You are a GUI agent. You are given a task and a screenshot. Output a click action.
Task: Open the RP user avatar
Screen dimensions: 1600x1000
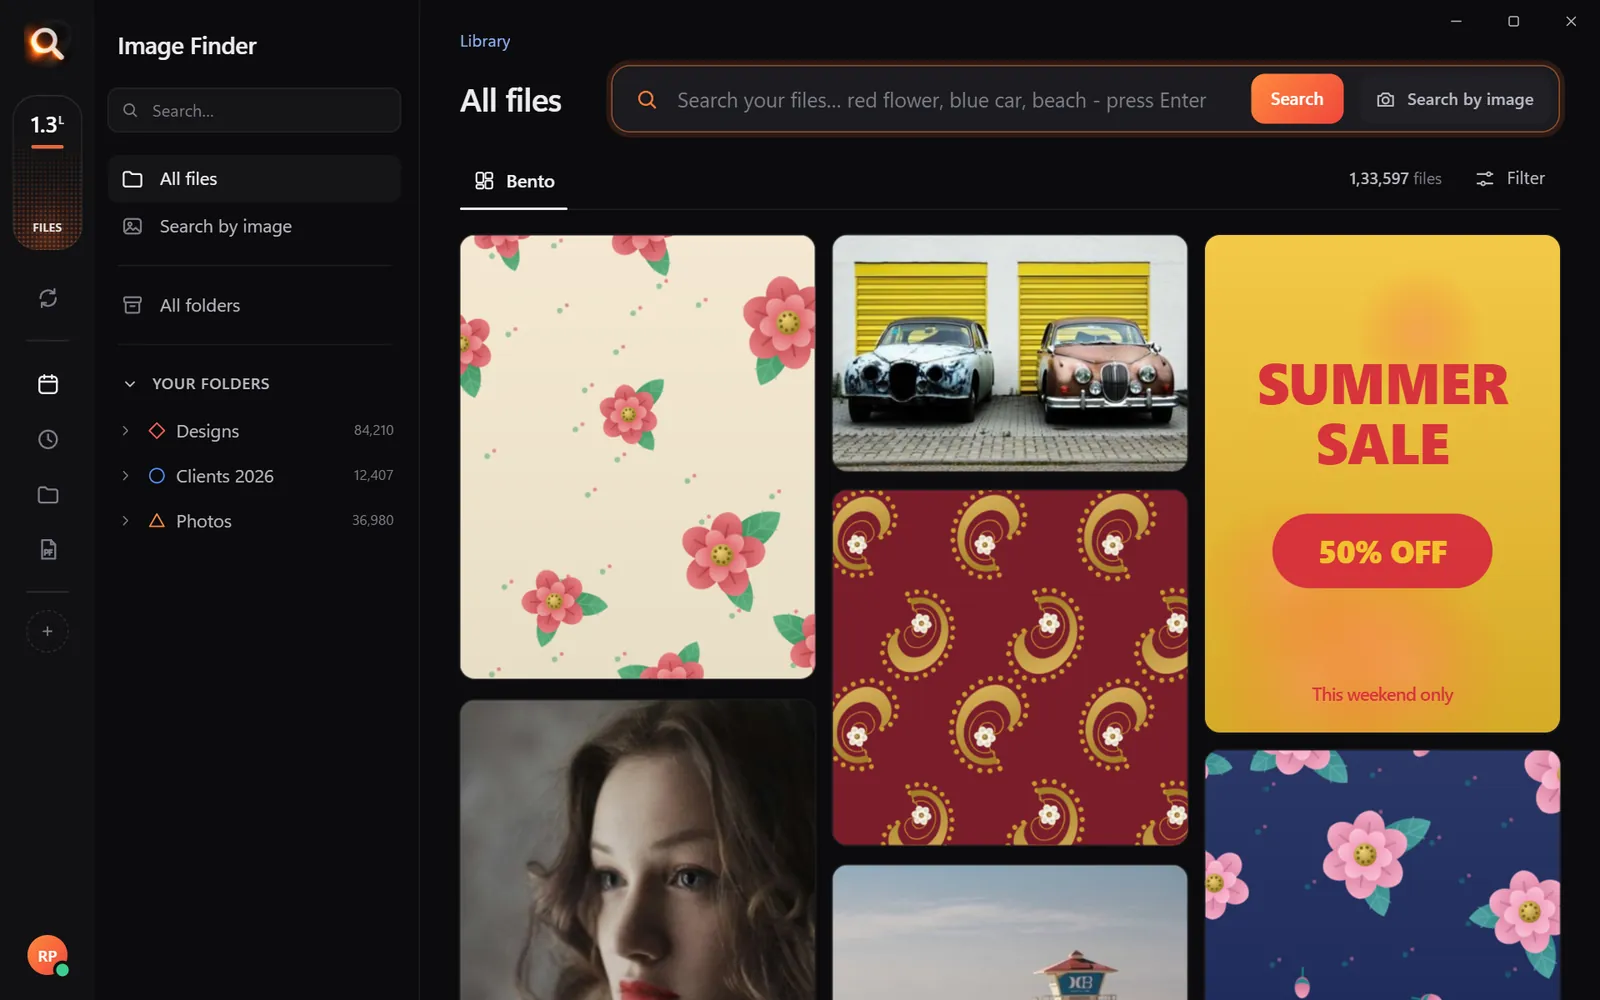point(47,956)
